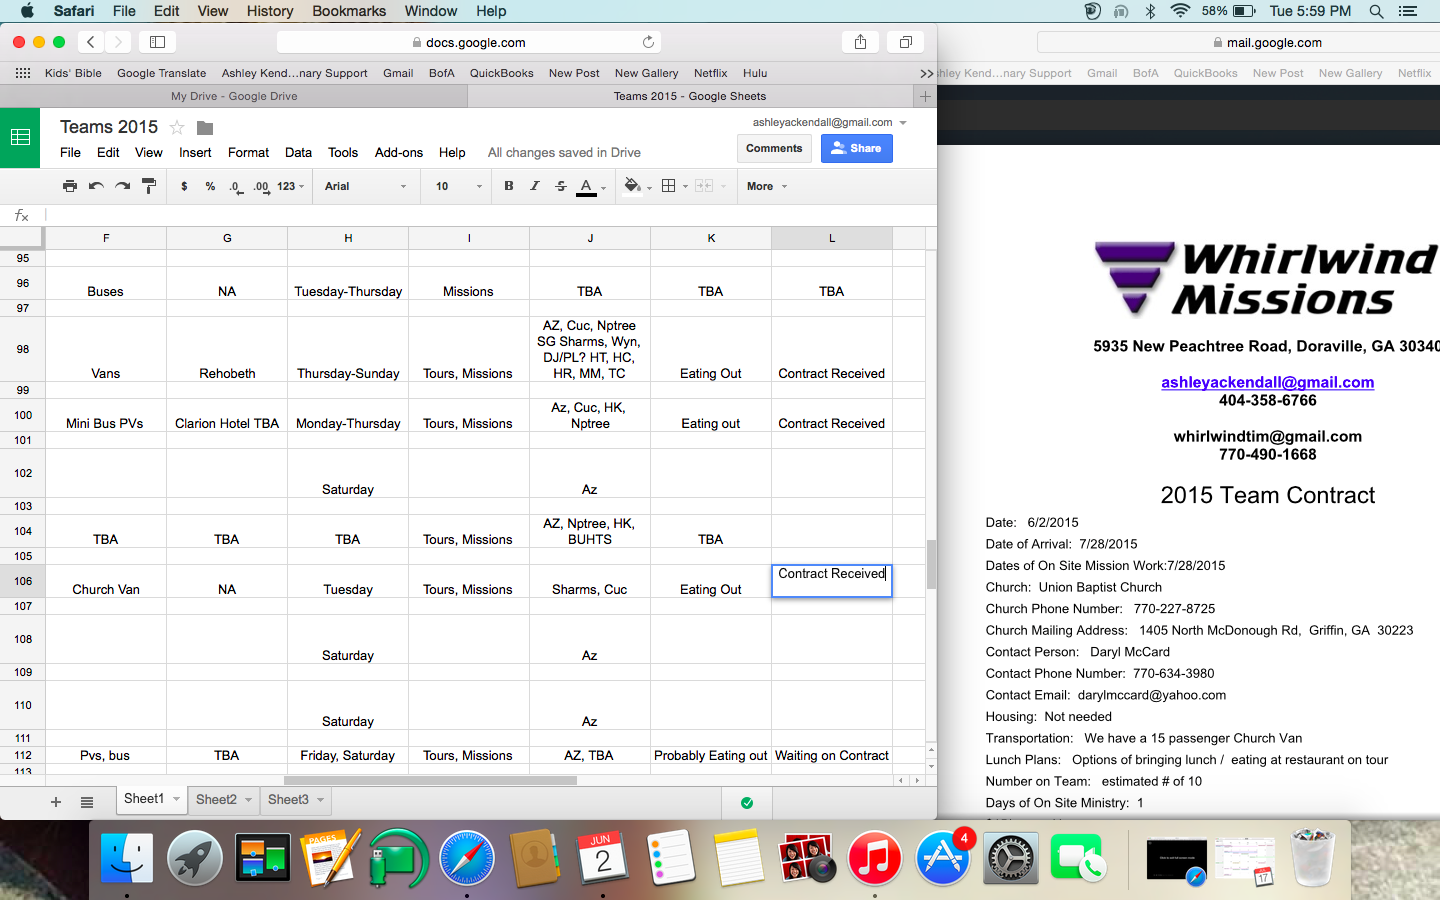Screen dimensions: 1440x900
Task: Switch to the Sheet2 tab
Action: (x=216, y=799)
